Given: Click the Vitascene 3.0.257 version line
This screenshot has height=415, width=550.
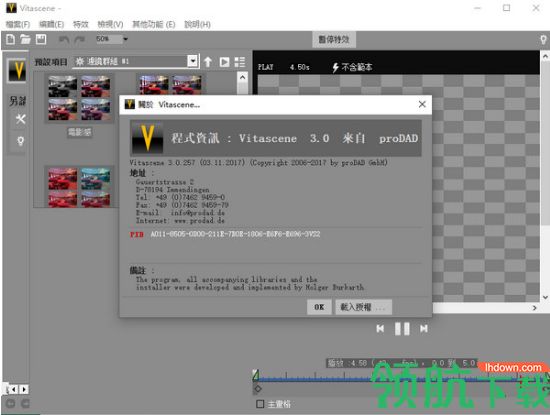Looking at the screenshot, I should (259, 162).
